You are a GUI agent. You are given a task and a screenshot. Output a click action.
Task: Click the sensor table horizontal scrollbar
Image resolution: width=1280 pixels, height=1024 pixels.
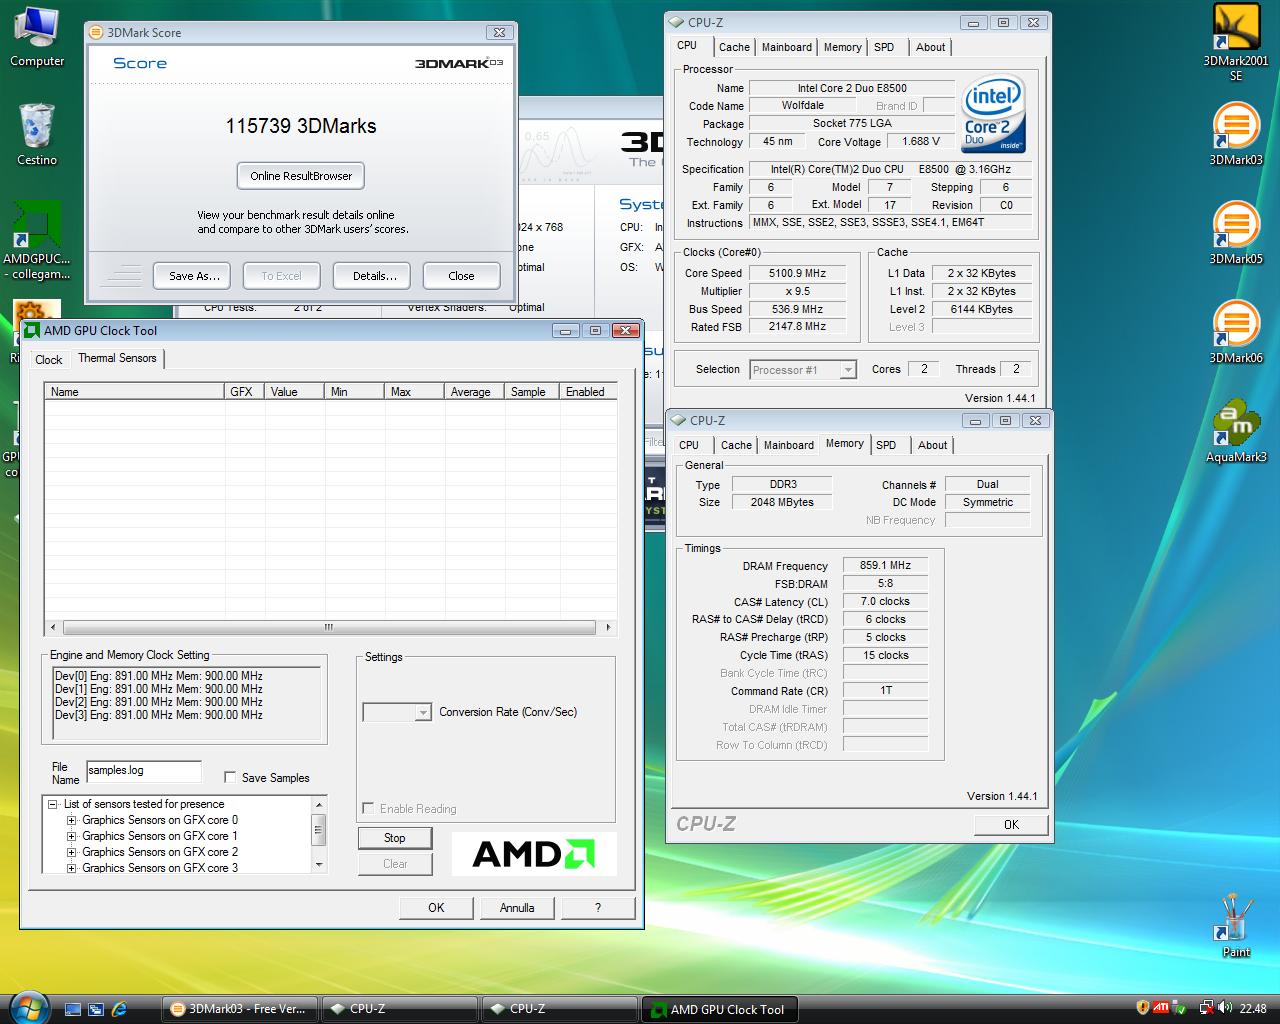330,627
